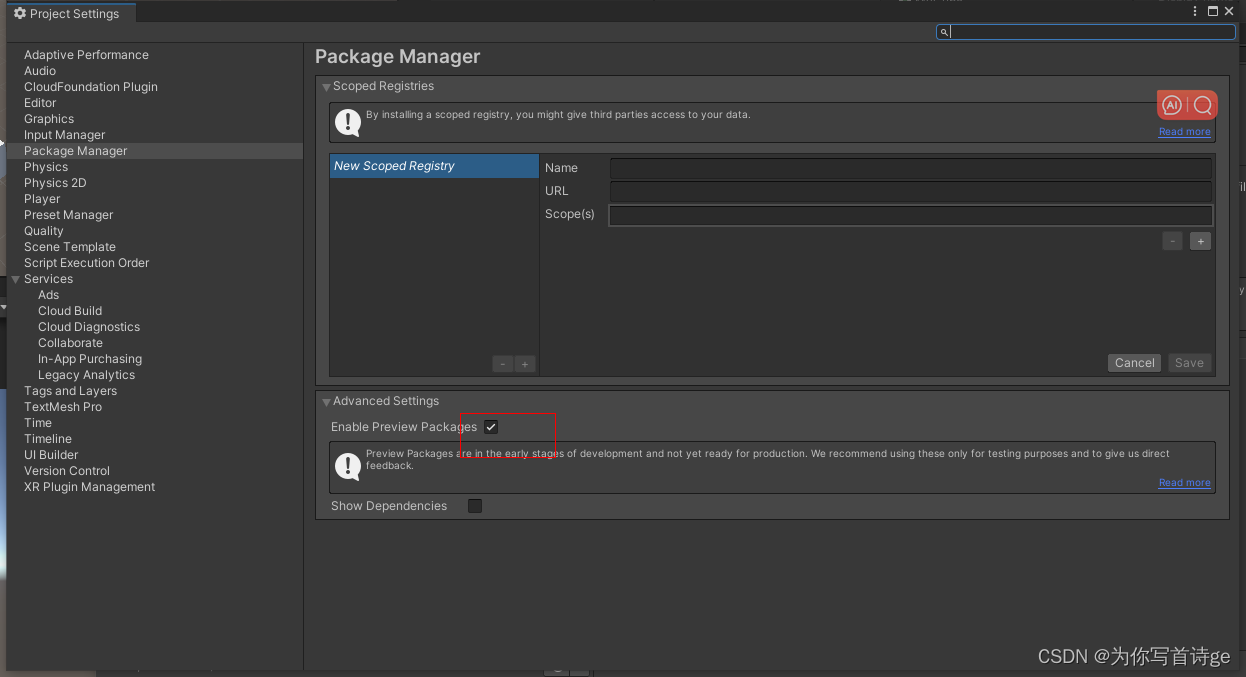Click the Read more link under Preview Packages
Image resolution: width=1246 pixels, height=677 pixels.
pos(1184,482)
